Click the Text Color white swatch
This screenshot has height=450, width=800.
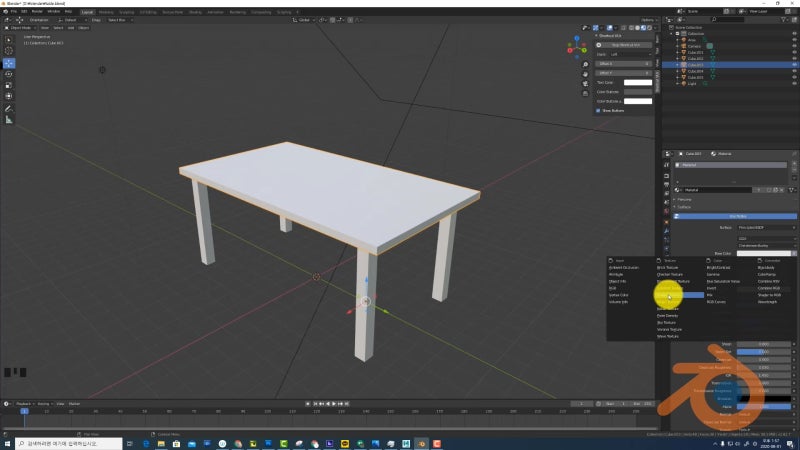pos(638,82)
